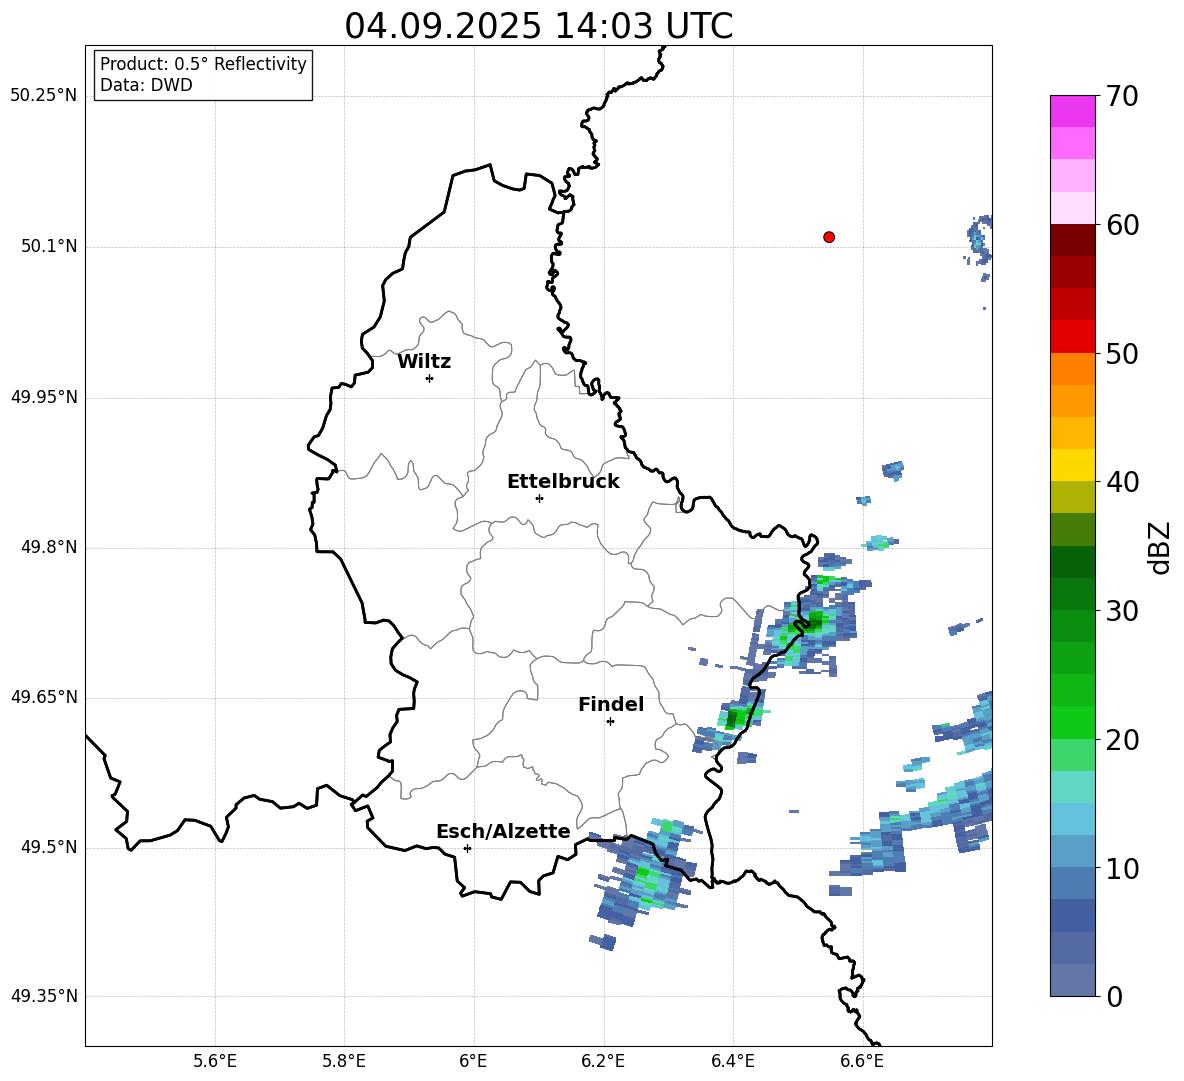The height and width of the screenshot is (1081, 1184).
Task: Click the Findel station cross marker
Action: 610,721
